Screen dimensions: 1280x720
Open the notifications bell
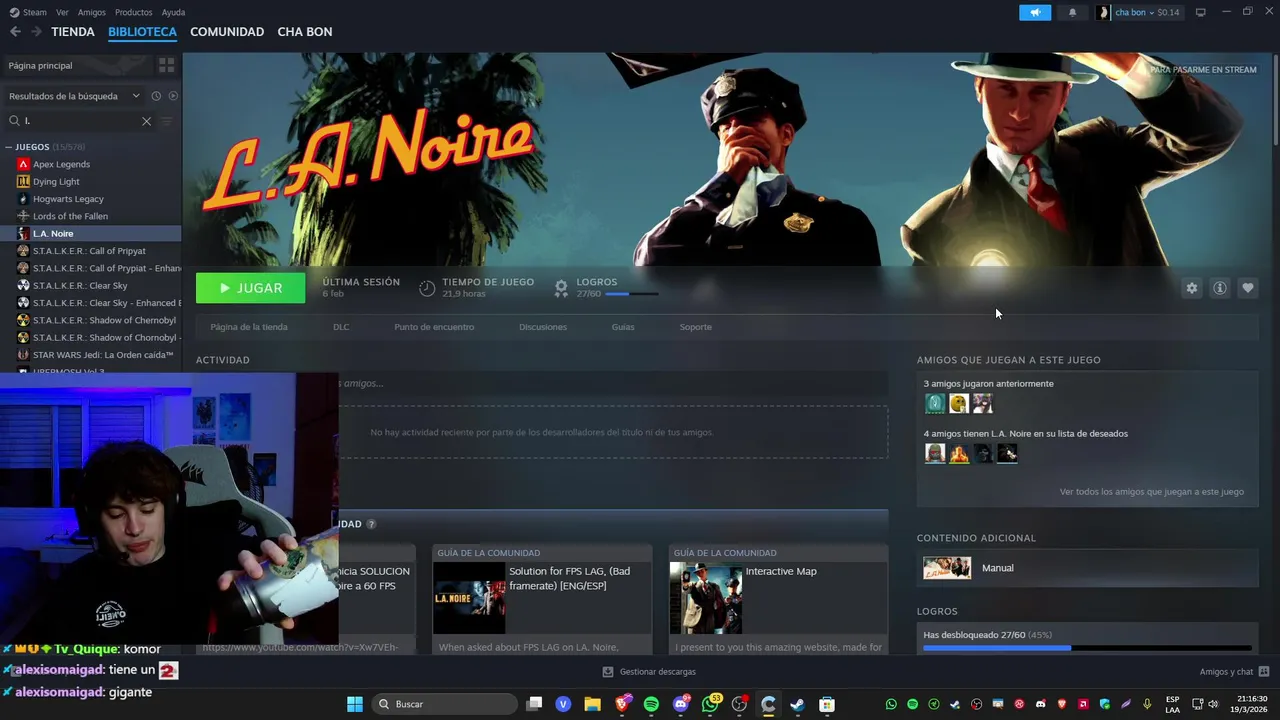(x=1072, y=12)
